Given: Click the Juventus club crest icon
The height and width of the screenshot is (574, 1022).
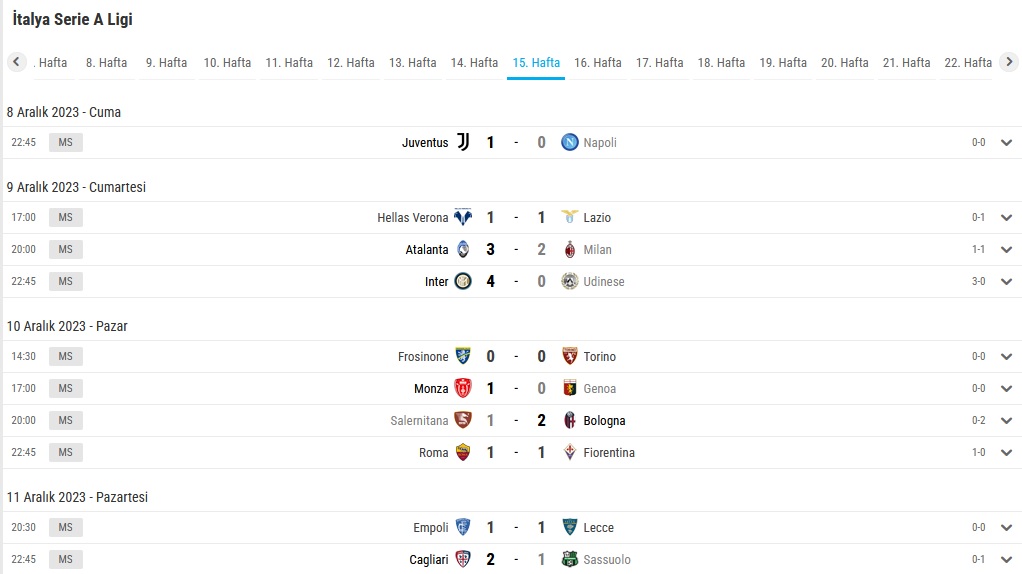Looking at the screenshot, I should [463, 142].
